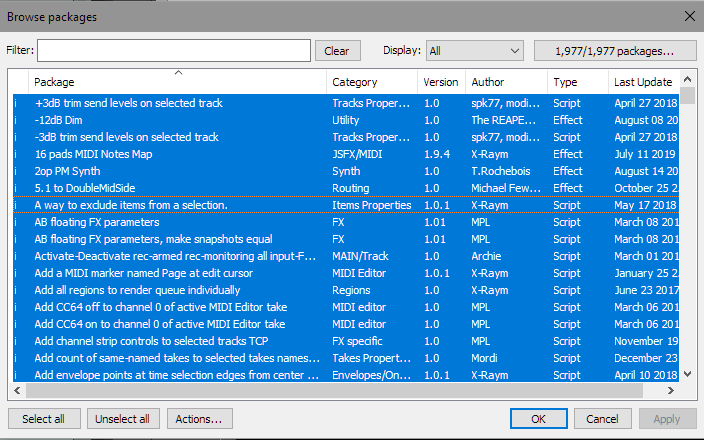Click info icon for '5.1 to DoubleMidSide' row

pyautogui.click(x=15, y=188)
